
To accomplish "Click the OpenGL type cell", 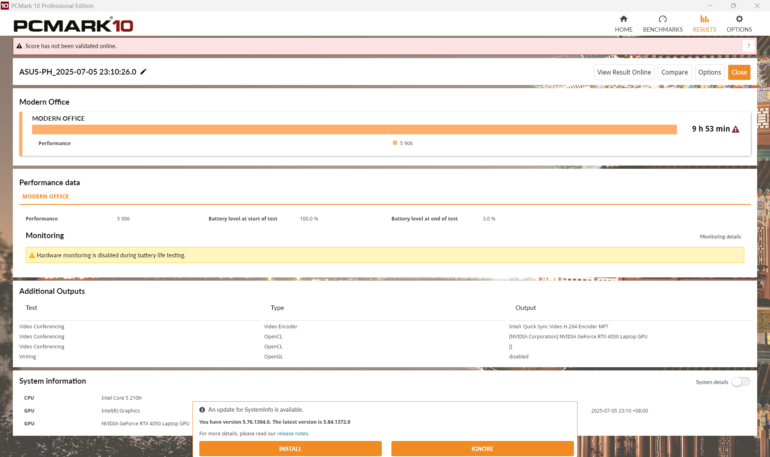I will pos(274,356).
